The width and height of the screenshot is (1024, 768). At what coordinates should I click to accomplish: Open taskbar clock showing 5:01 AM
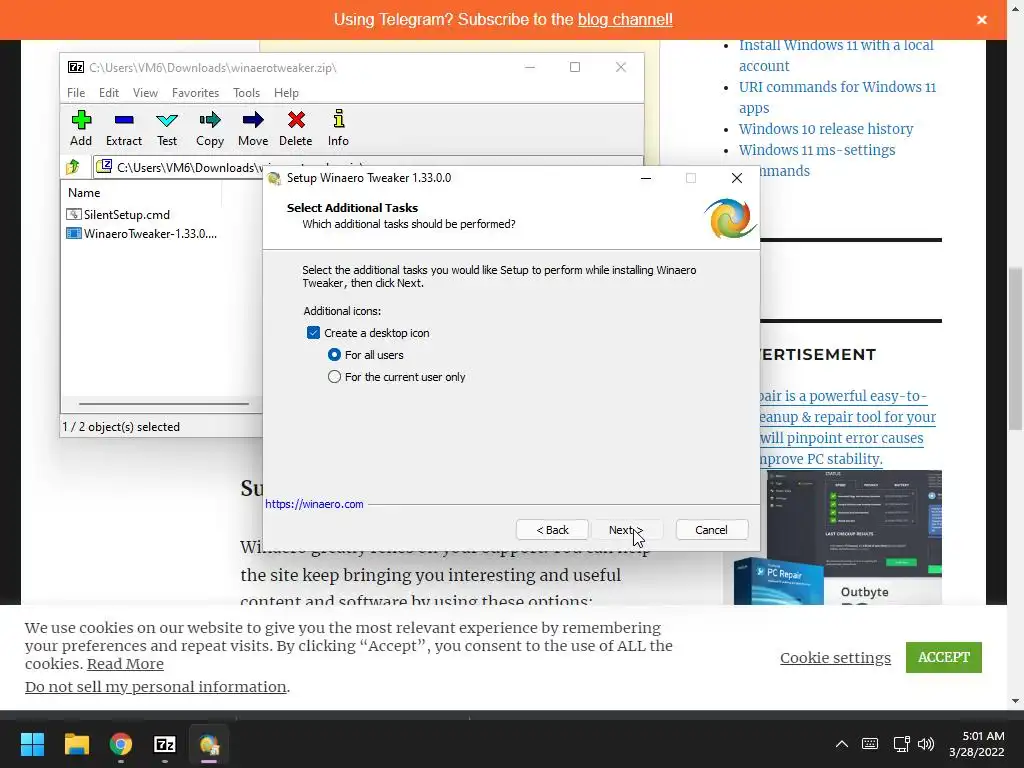click(x=976, y=744)
